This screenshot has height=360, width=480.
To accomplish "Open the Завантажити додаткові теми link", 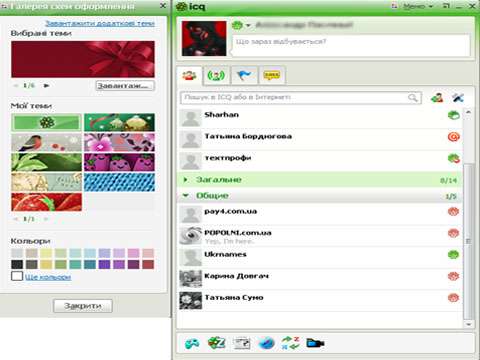I will click(100, 23).
